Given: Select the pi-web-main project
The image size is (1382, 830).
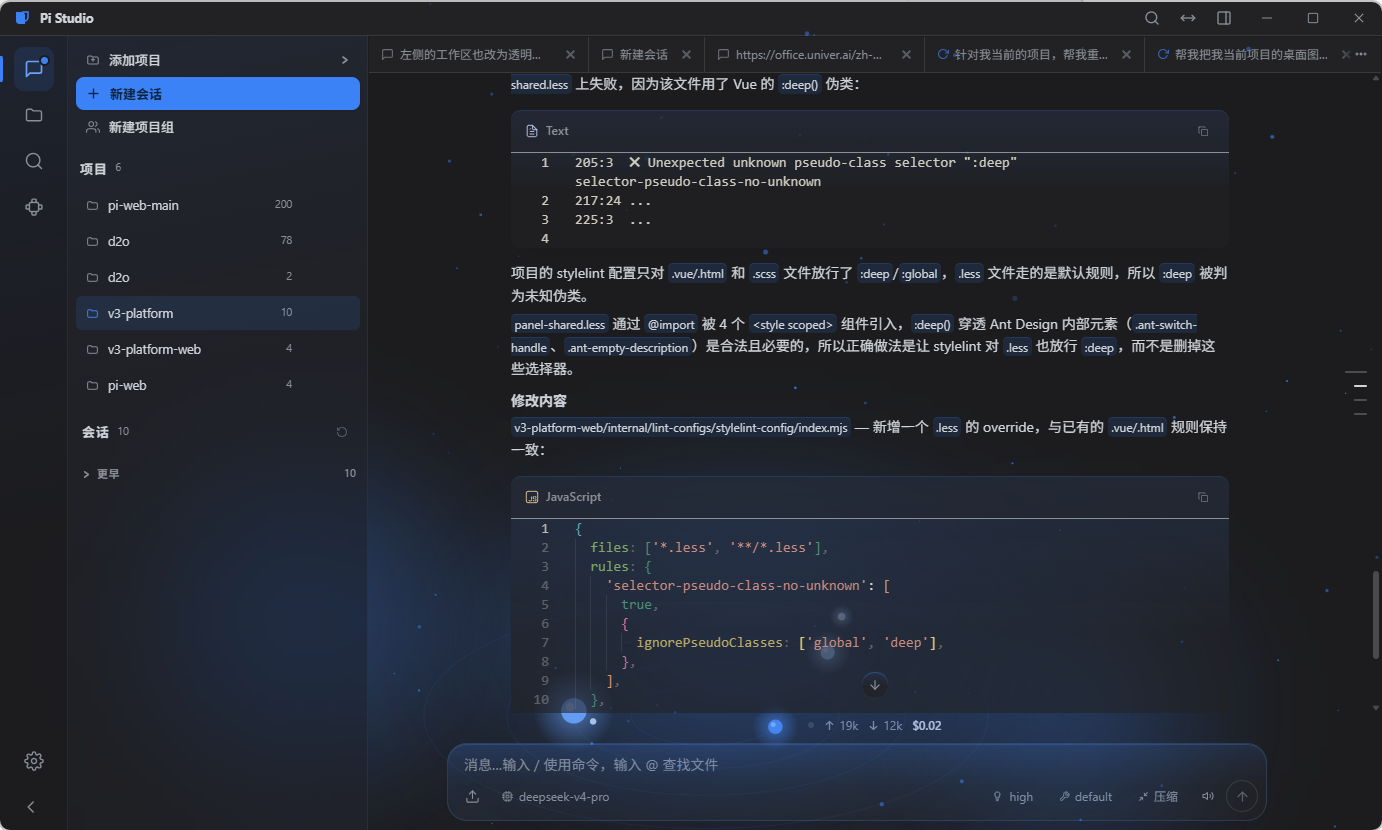Looking at the screenshot, I should coord(218,205).
